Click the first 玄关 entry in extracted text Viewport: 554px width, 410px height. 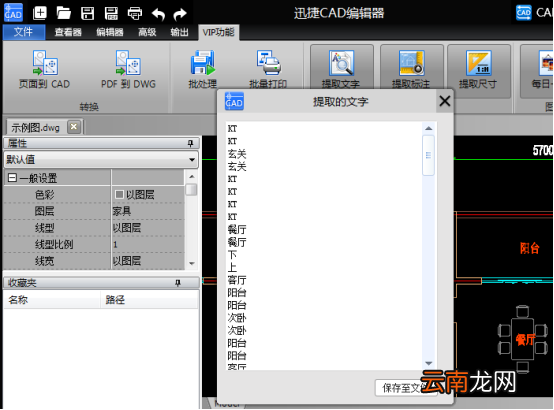[x=237, y=154]
